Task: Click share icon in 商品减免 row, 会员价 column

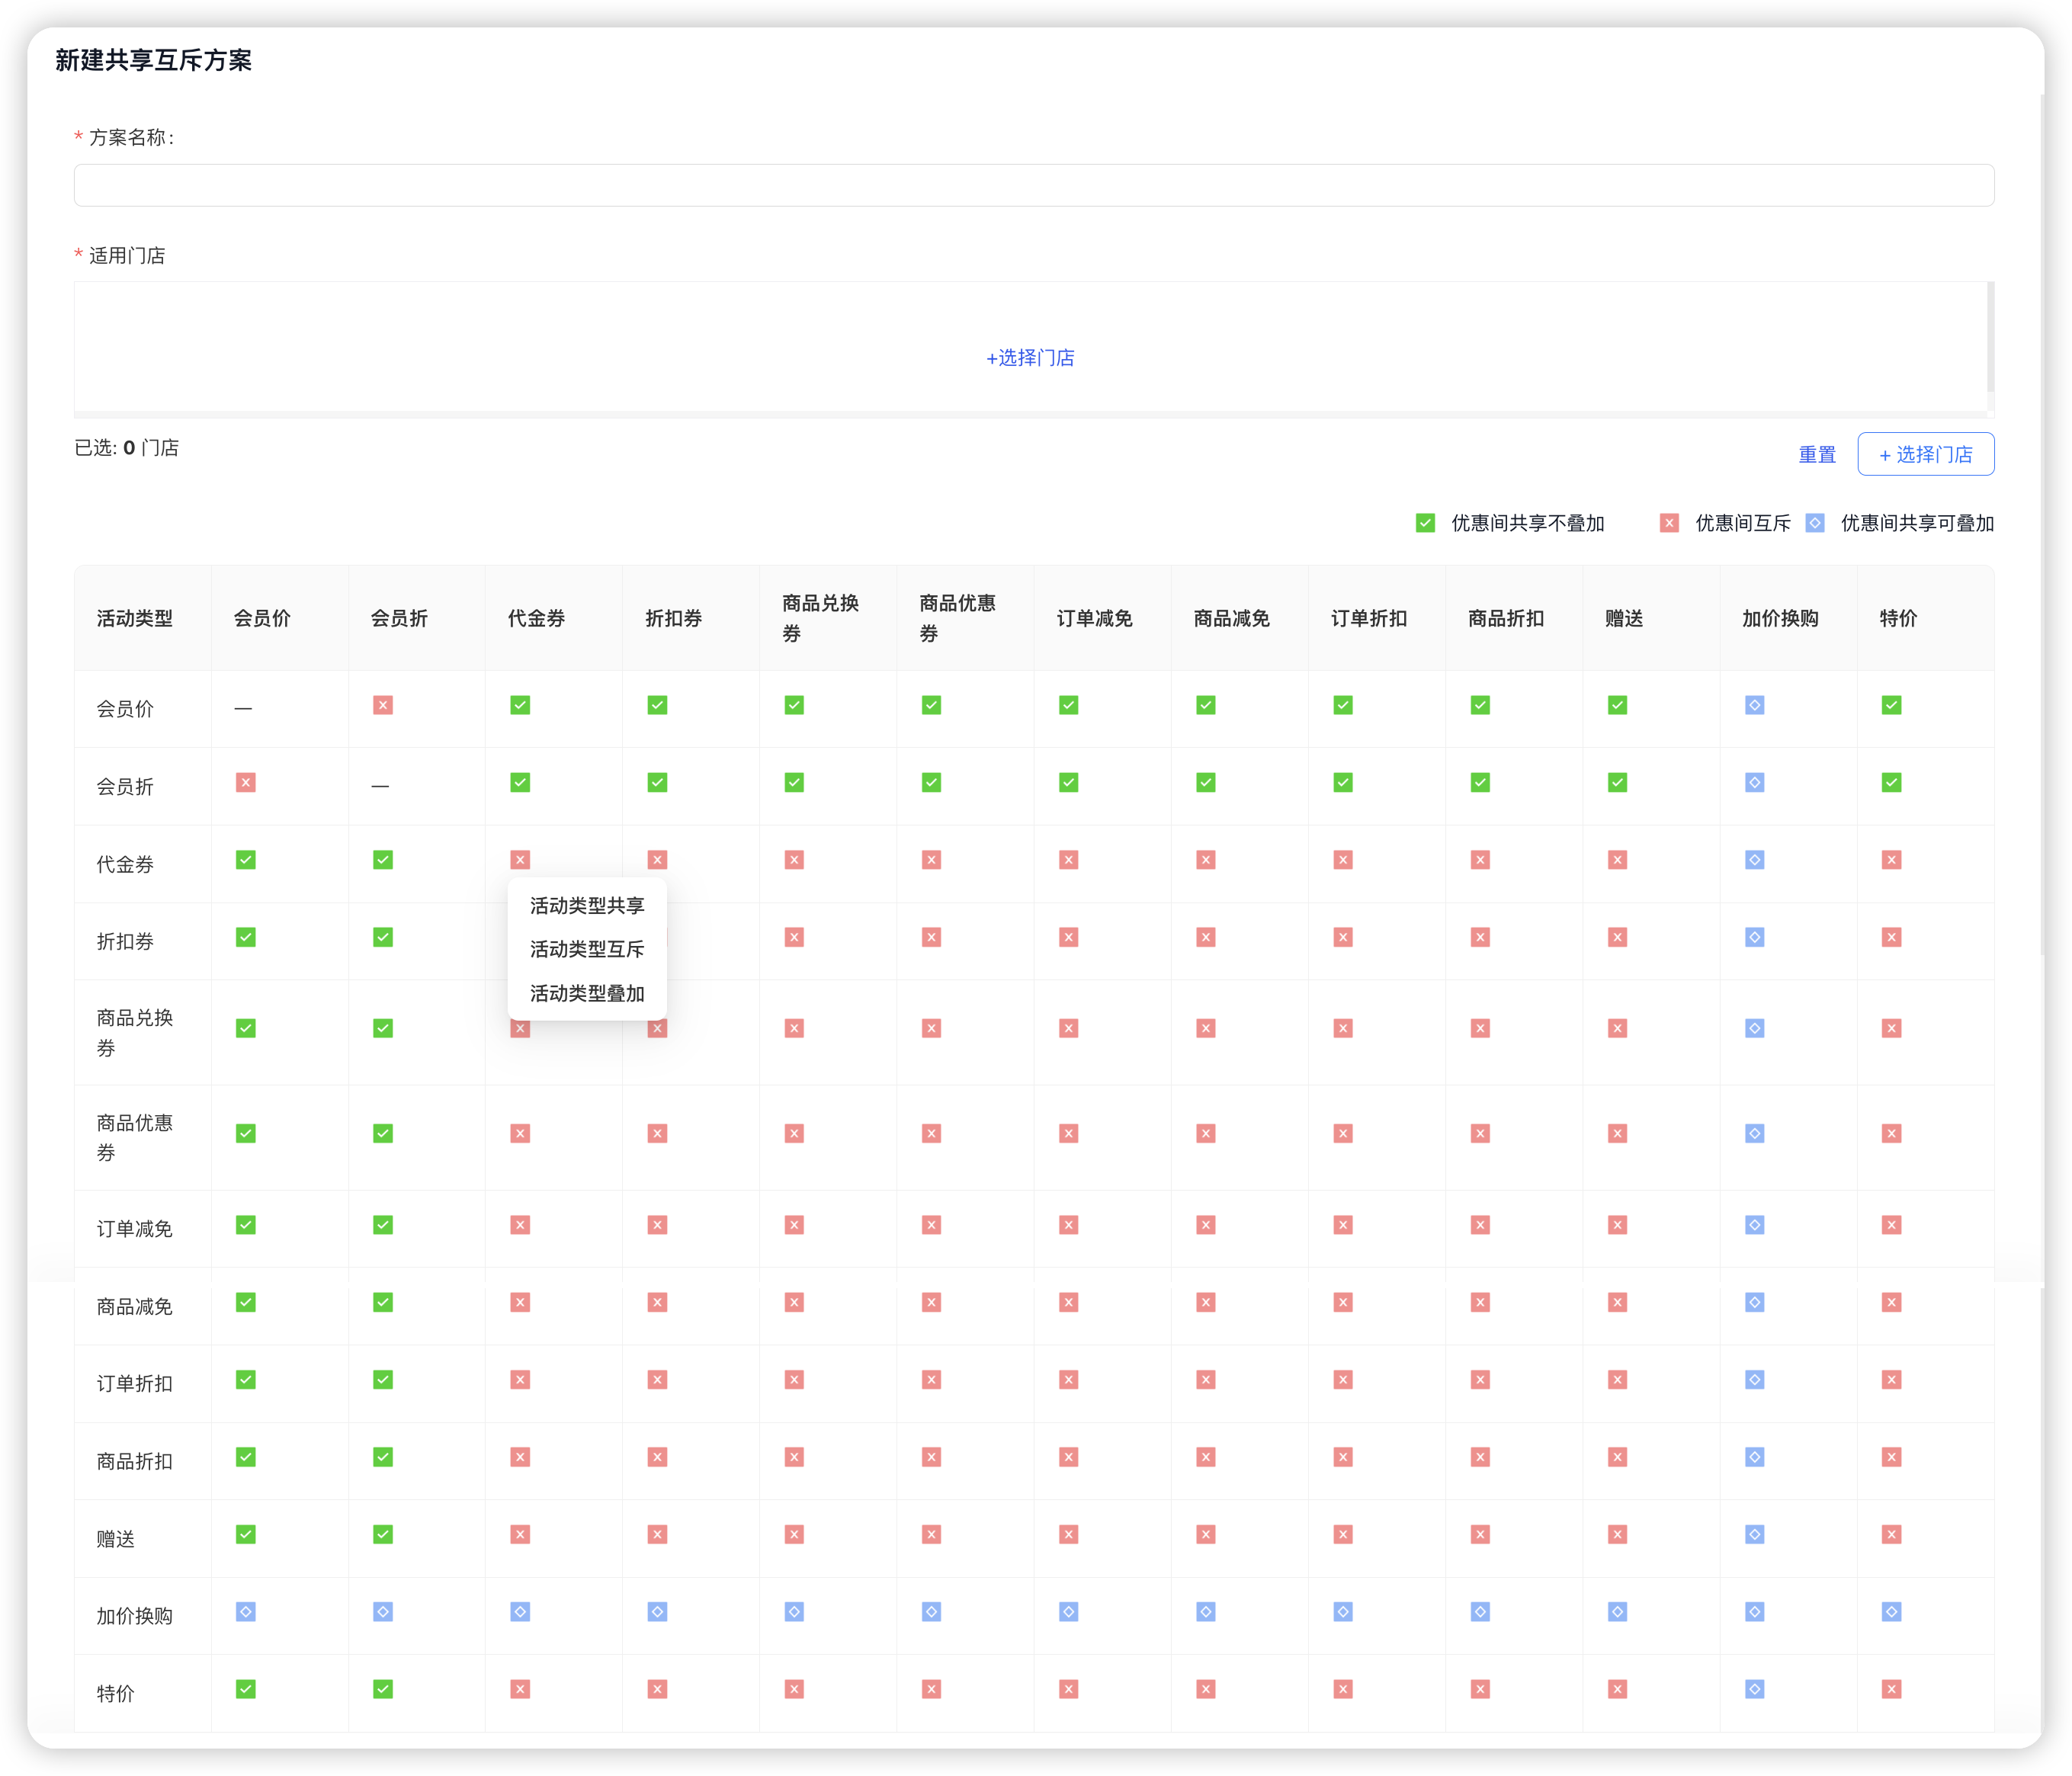Action: (x=246, y=1302)
